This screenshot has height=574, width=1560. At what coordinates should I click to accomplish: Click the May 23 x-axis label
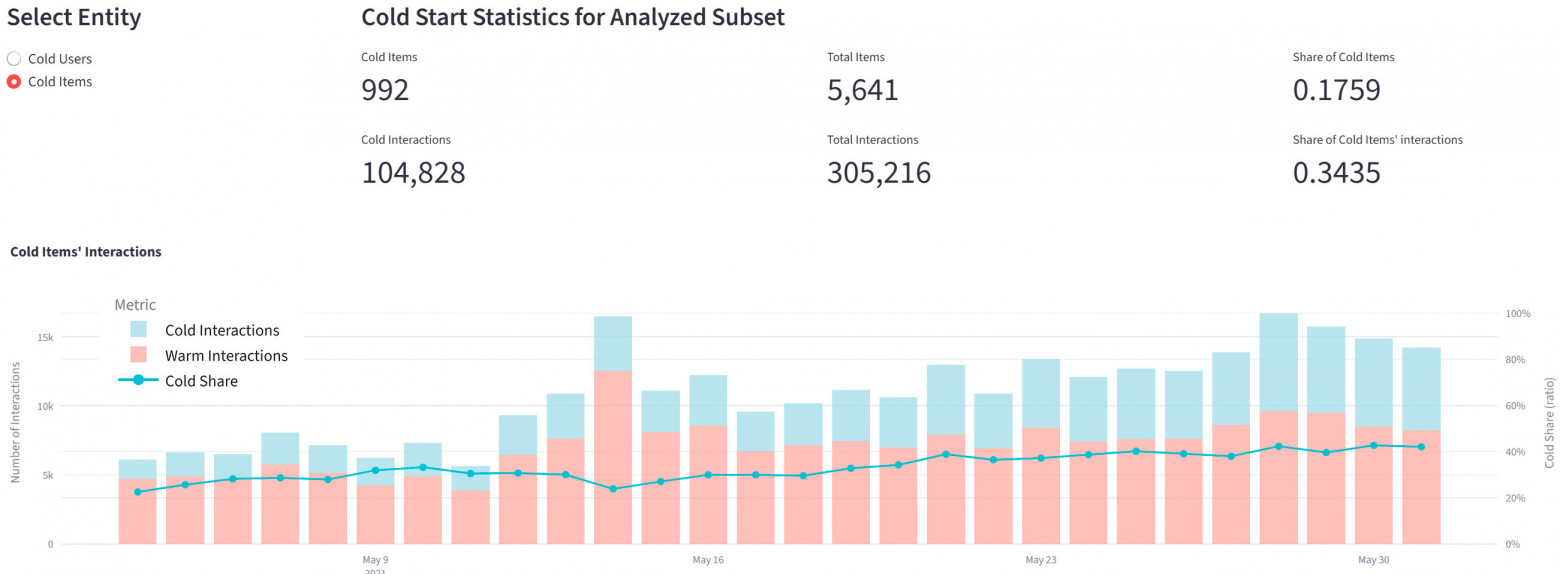[1041, 559]
